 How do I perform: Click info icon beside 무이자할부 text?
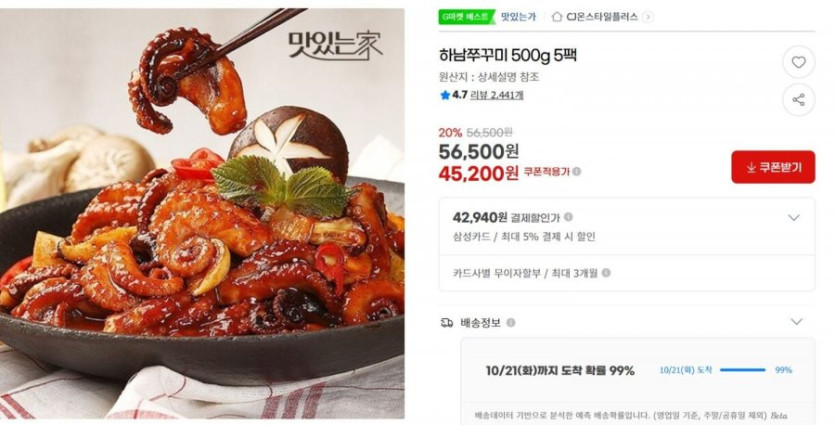(x=606, y=273)
